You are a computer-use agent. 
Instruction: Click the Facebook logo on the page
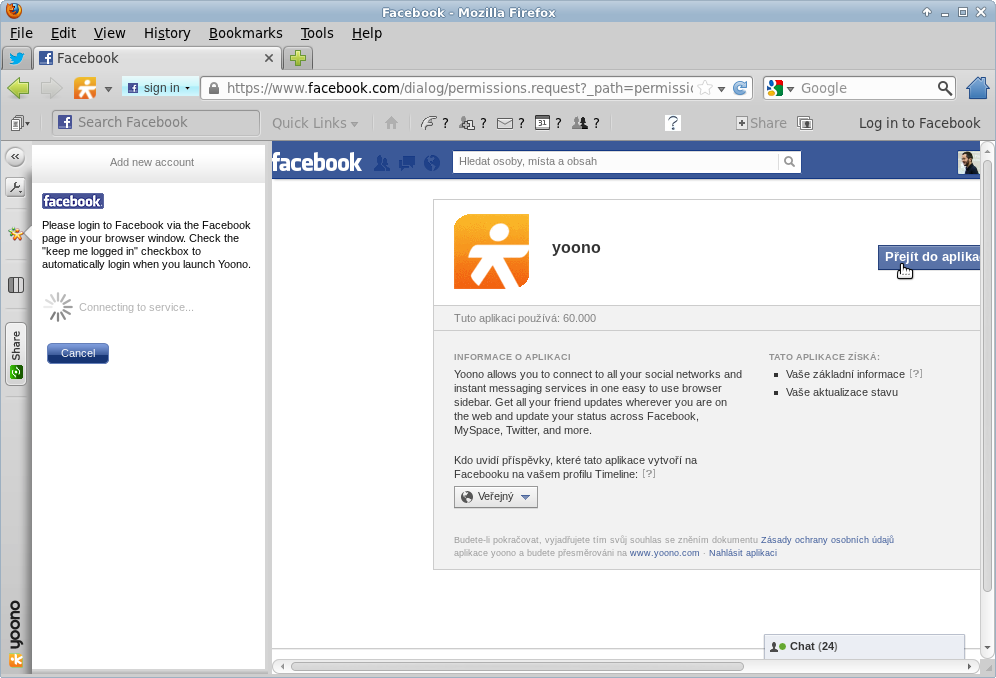317,163
